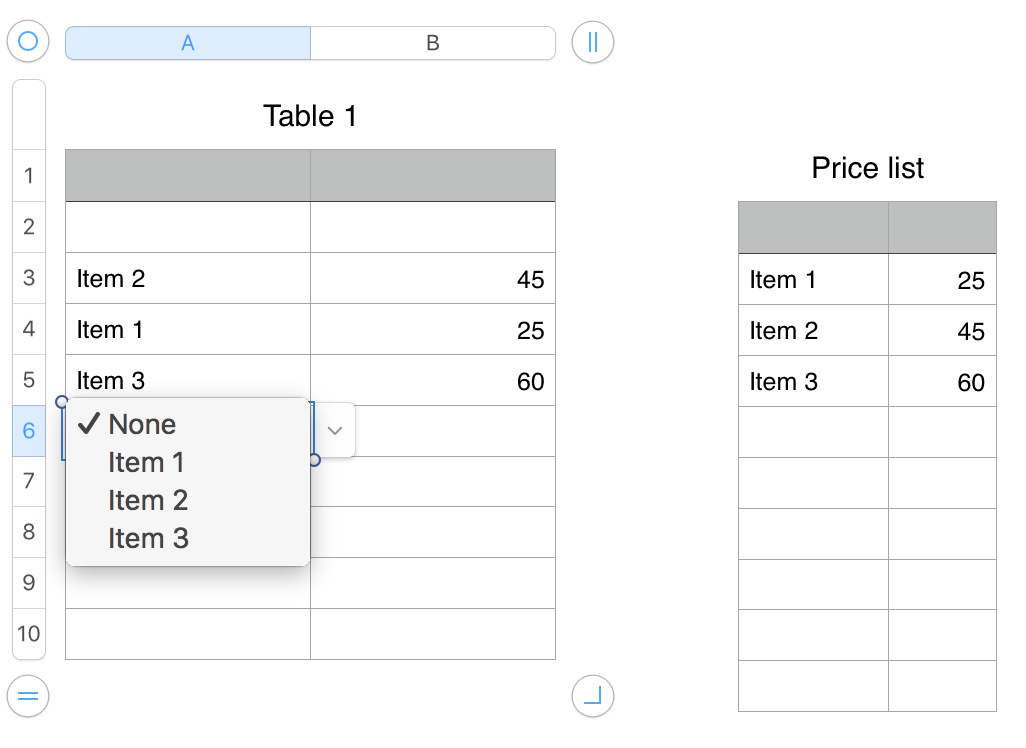Click the Table 1 title
This screenshot has width=1026, height=748.
click(310, 116)
